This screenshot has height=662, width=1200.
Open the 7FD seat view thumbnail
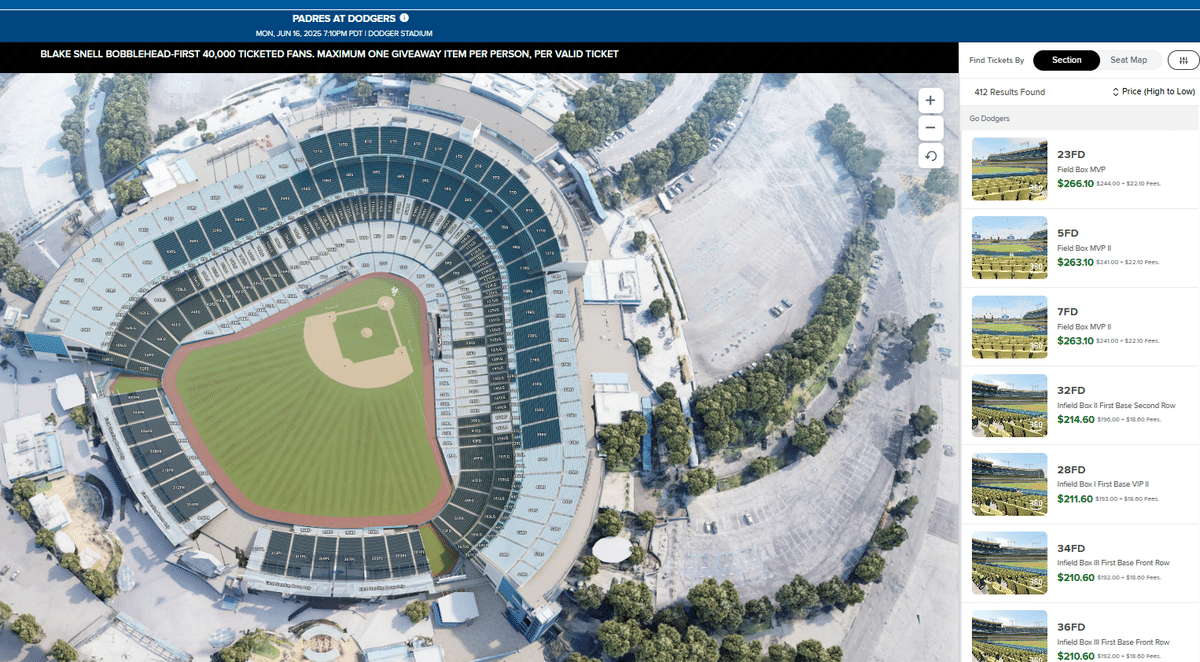pos(1010,326)
